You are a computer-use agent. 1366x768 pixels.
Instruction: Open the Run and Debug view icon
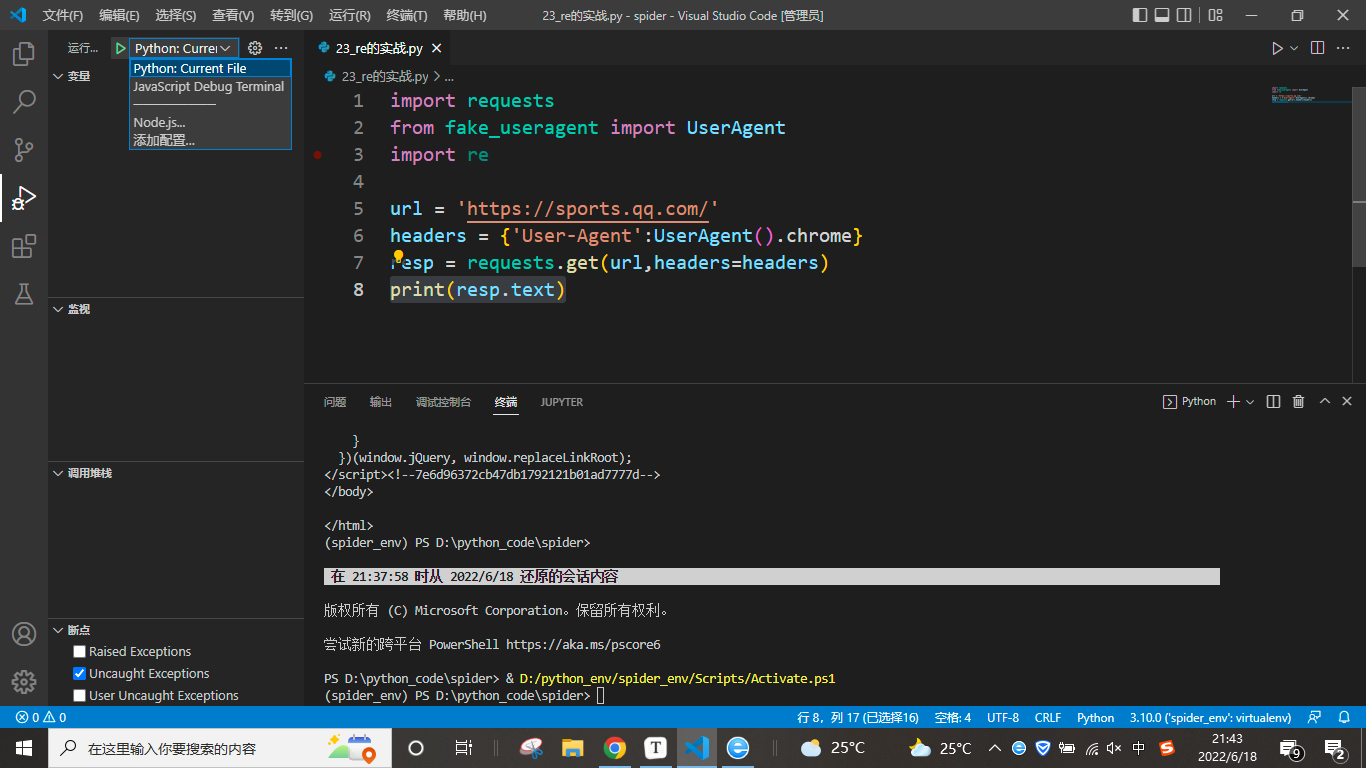tap(24, 198)
